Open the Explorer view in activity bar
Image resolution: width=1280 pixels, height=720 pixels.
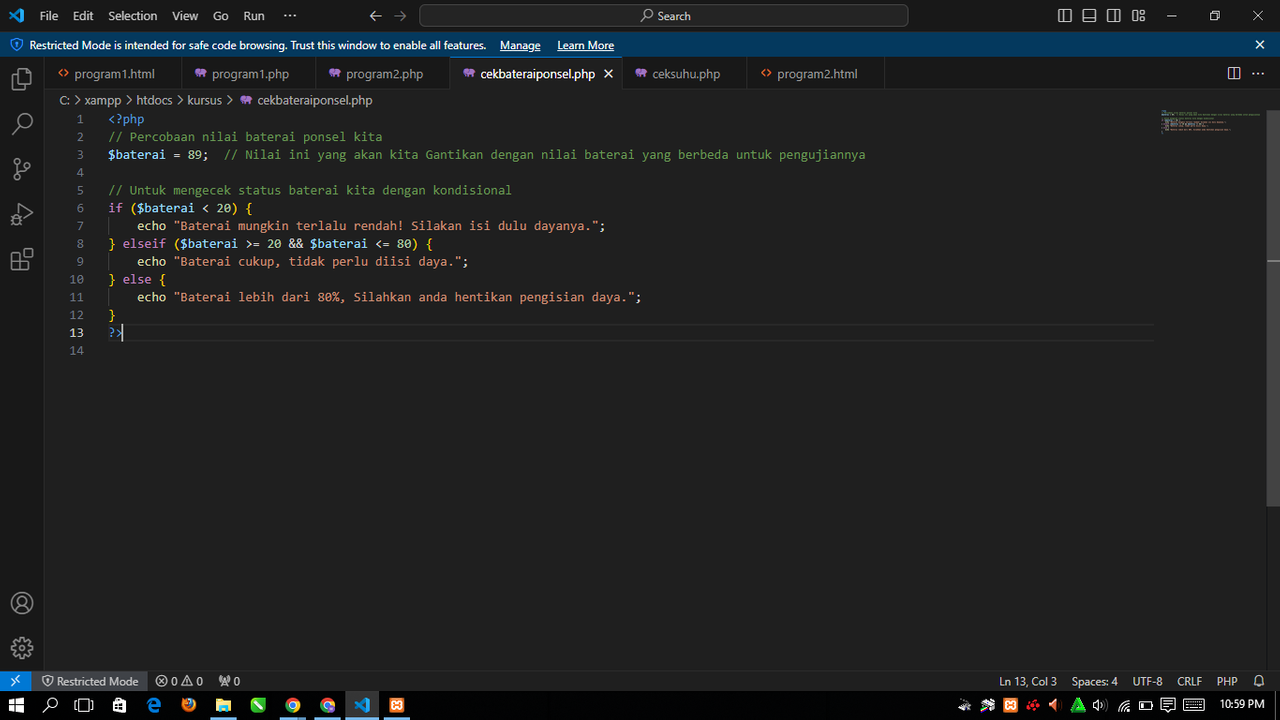21,79
